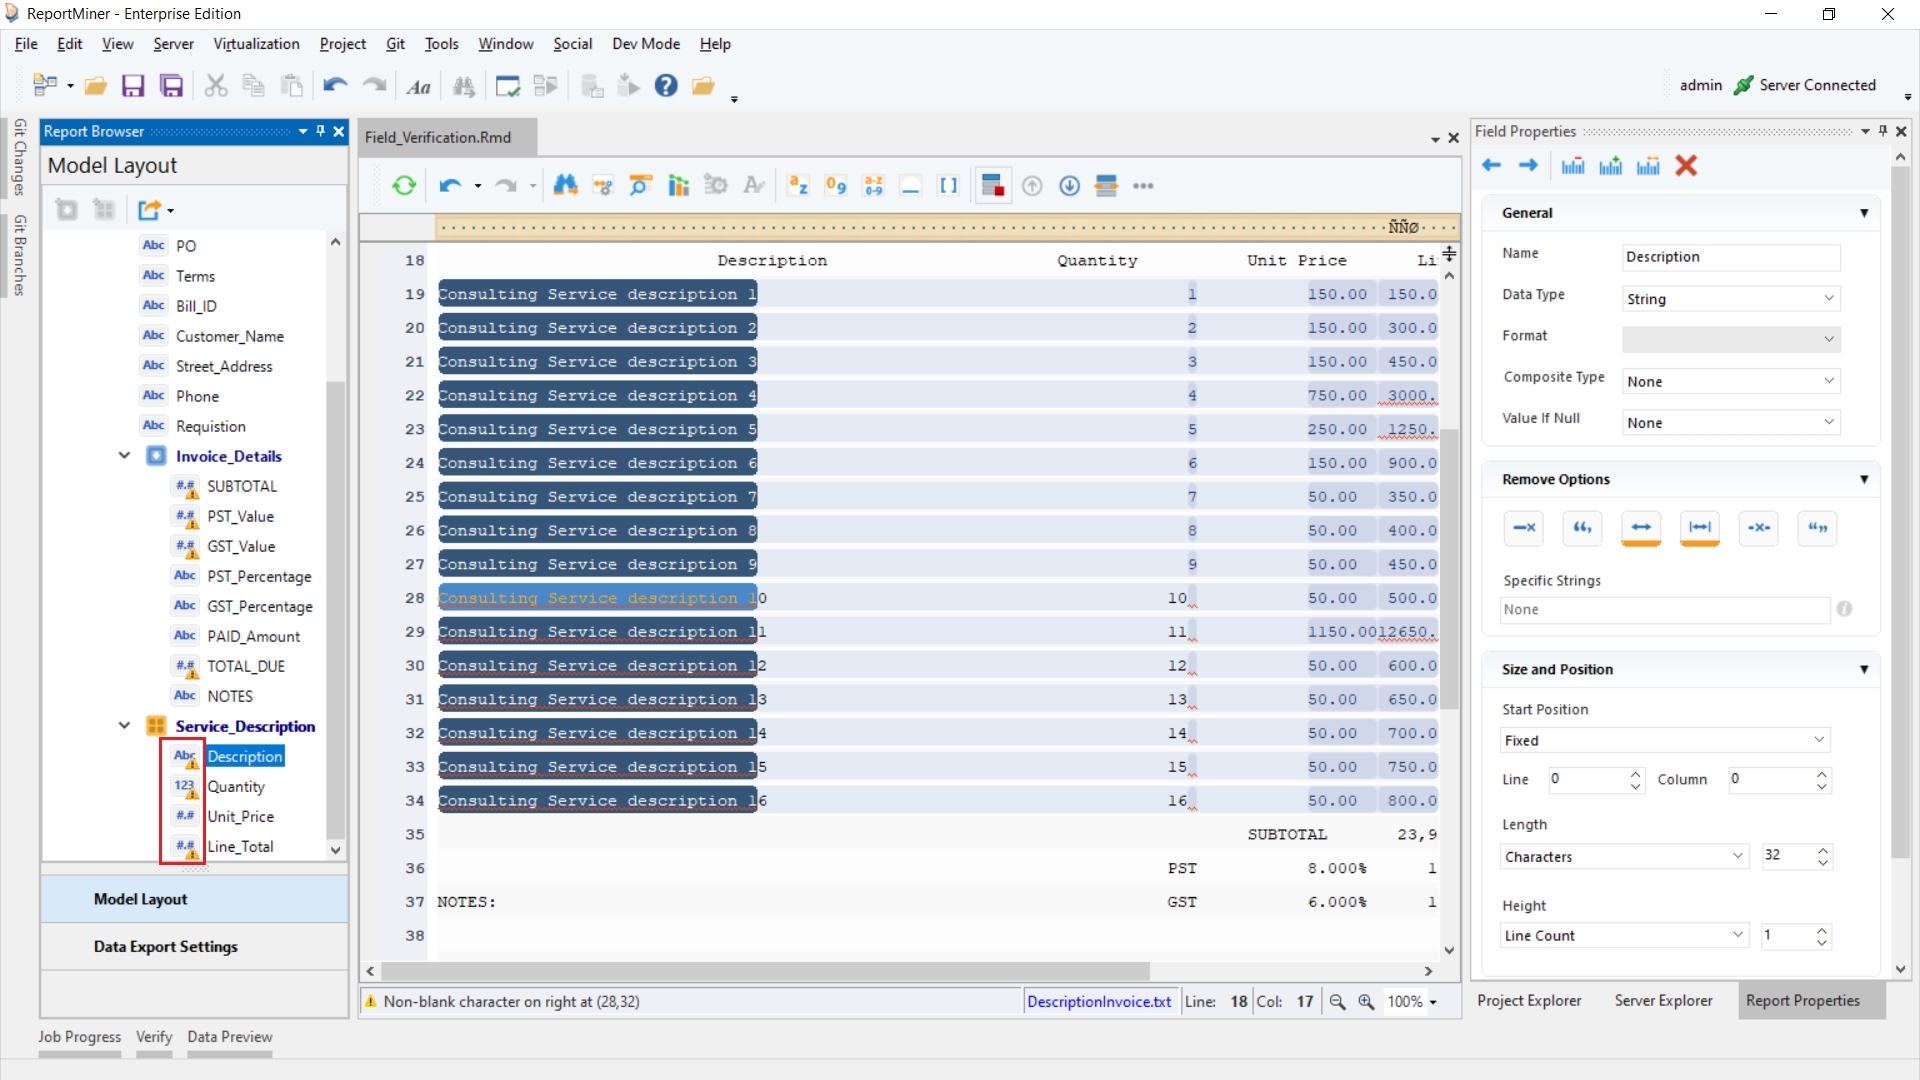The width and height of the screenshot is (1920, 1080).
Task: Click the Specific Strings input field
Action: [1664, 610]
